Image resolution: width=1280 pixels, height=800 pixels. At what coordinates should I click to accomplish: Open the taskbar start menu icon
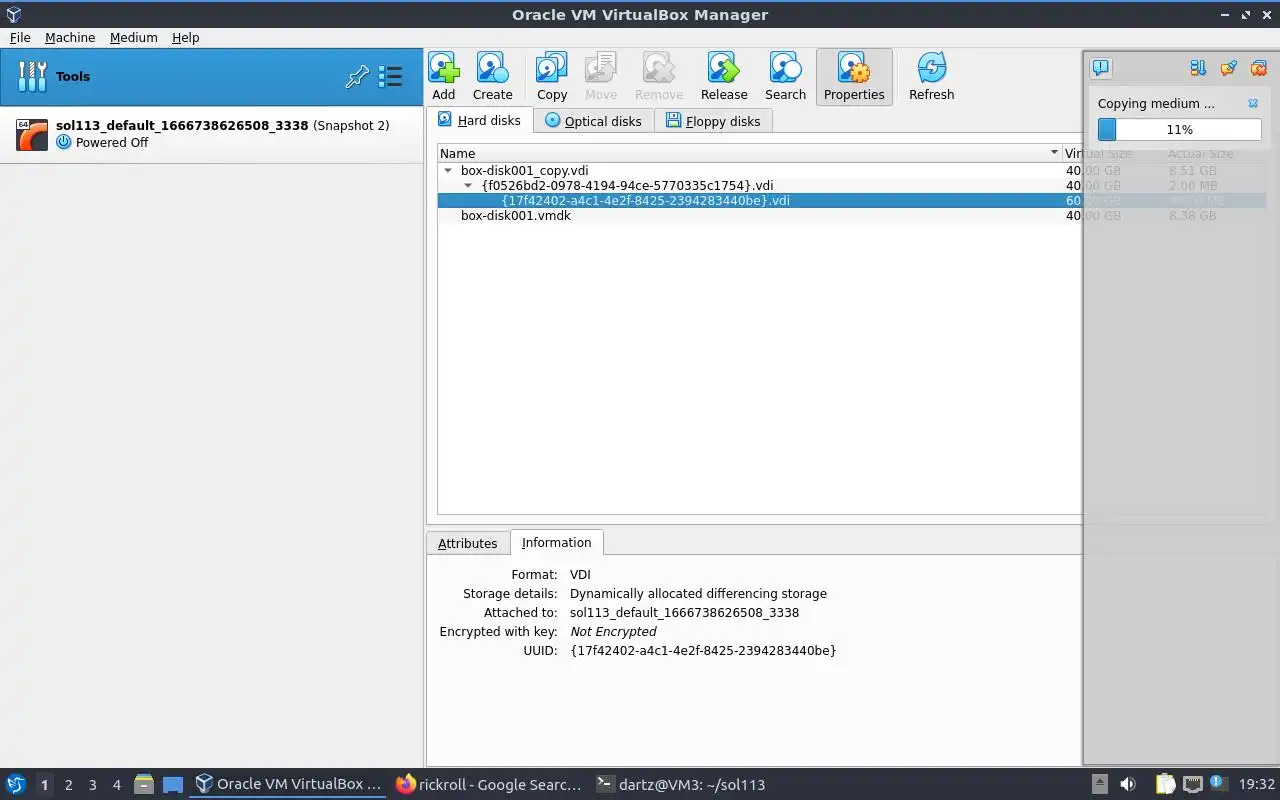coord(16,784)
